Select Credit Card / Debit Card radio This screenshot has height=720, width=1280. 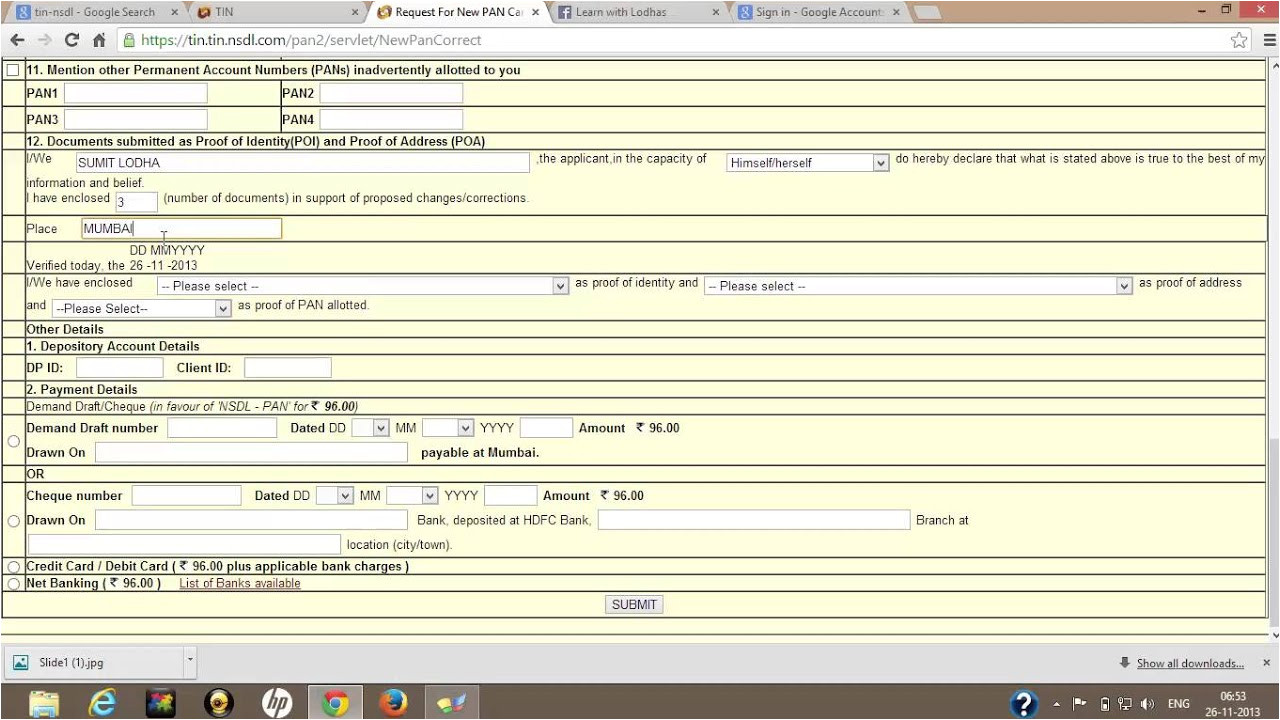coord(13,567)
